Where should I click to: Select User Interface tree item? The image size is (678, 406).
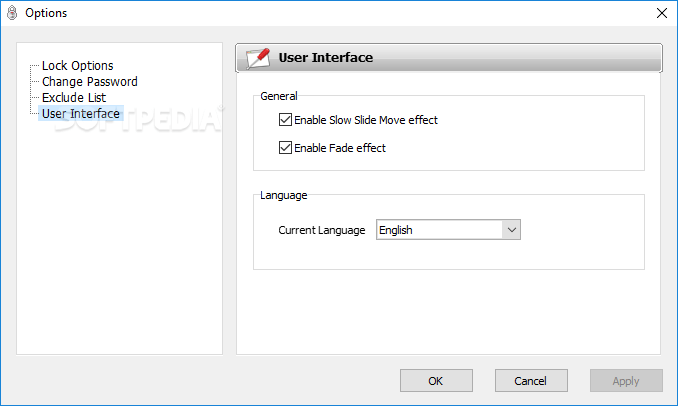click(x=81, y=114)
